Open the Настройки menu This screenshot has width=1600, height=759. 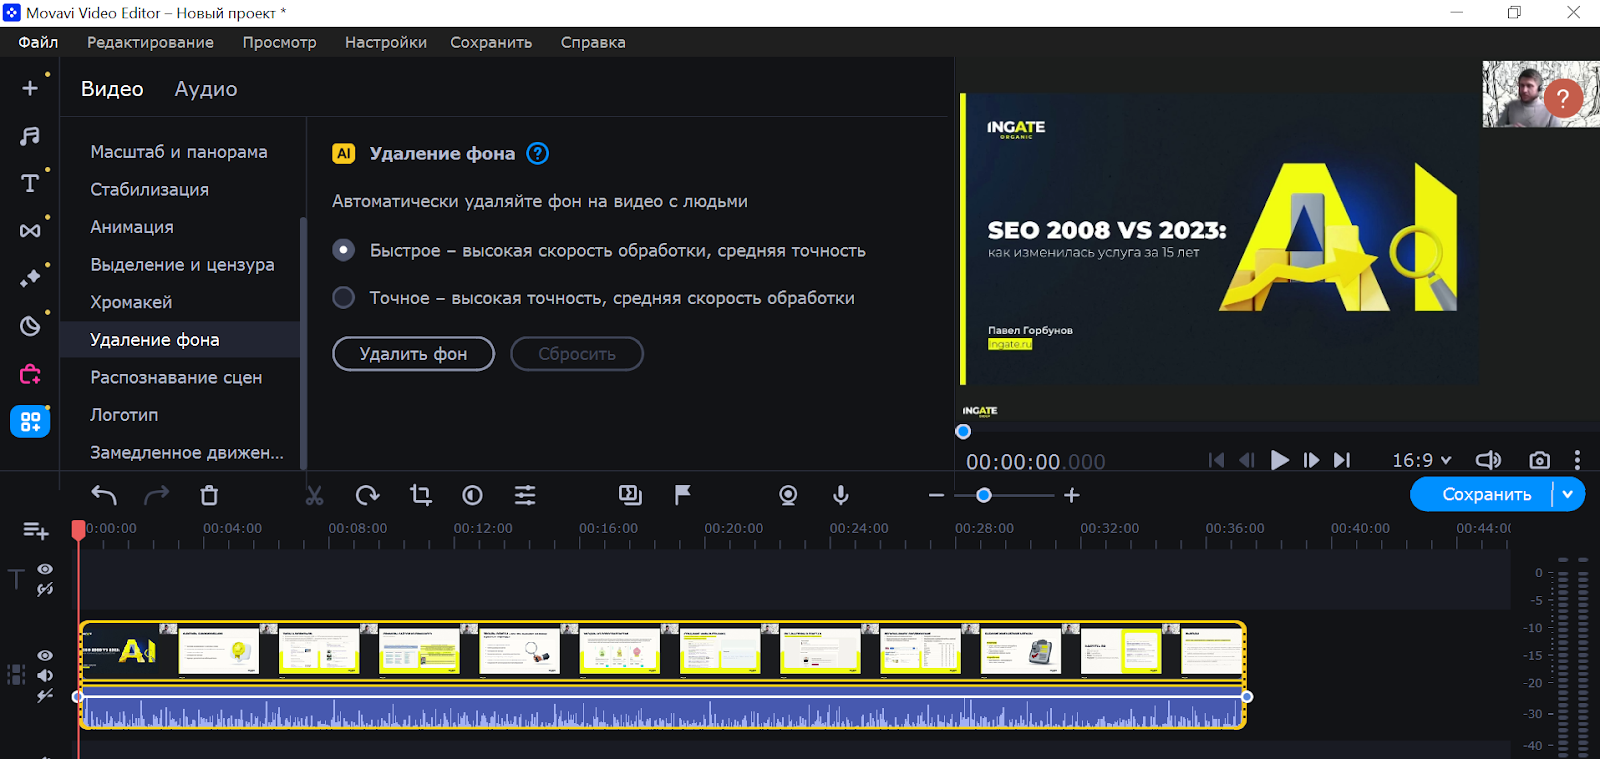point(386,42)
